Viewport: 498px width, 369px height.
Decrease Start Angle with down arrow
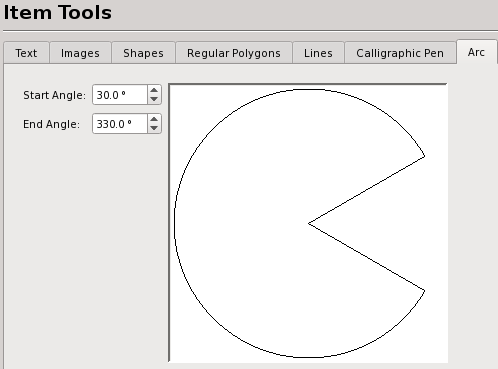154,99
